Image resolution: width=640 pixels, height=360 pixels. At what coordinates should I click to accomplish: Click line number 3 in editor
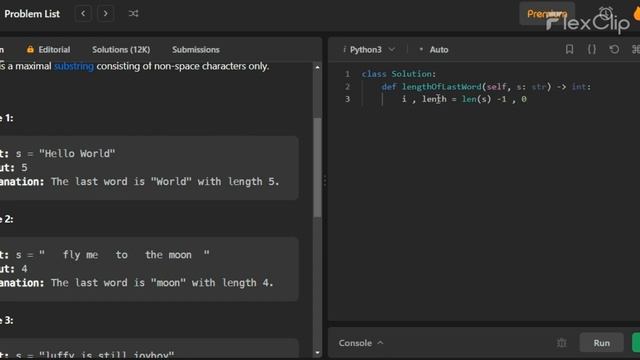tap(347, 99)
